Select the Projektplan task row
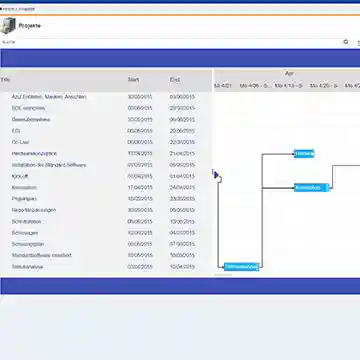 (x=106, y=199)
